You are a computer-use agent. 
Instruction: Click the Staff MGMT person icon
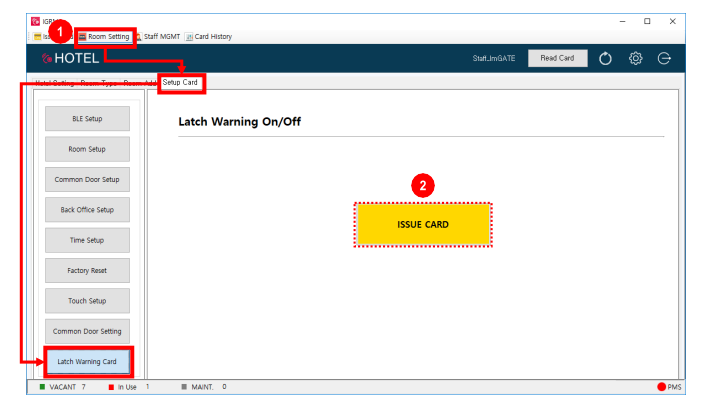(138, 37)
